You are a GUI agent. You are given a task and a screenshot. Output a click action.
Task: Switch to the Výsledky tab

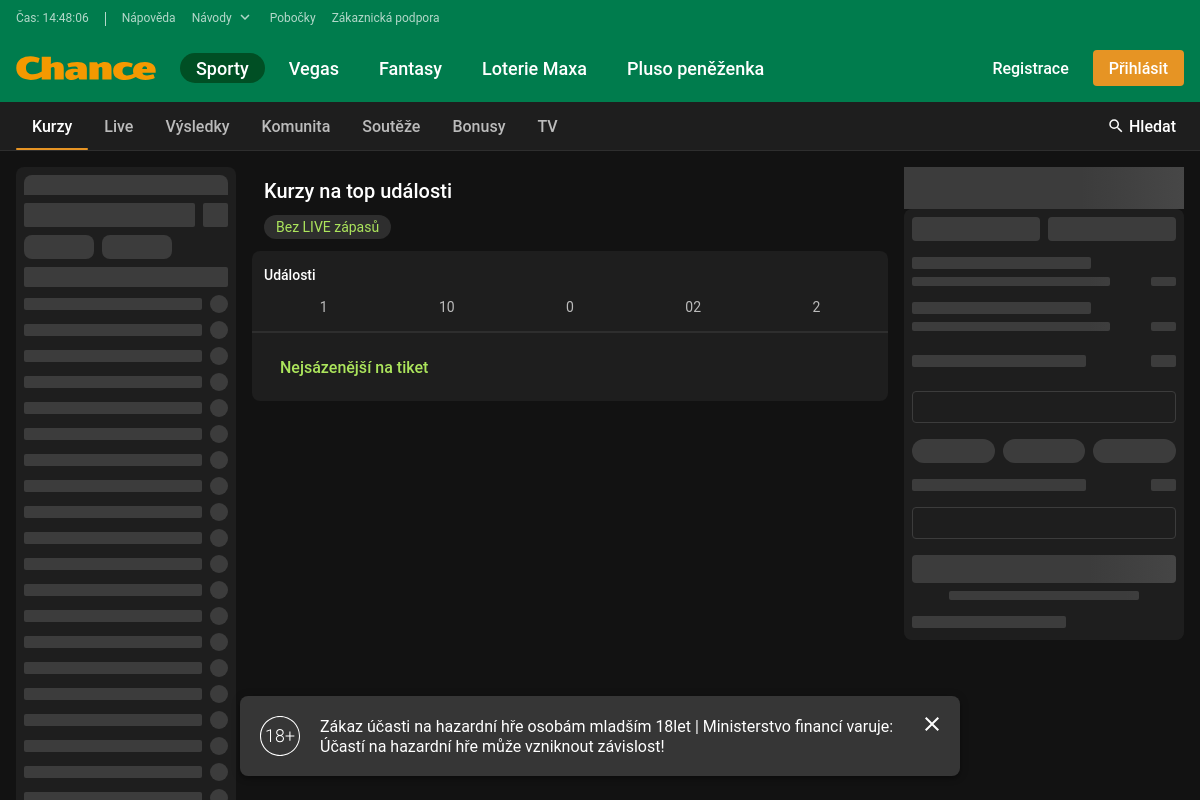click(x=197, y=126)
